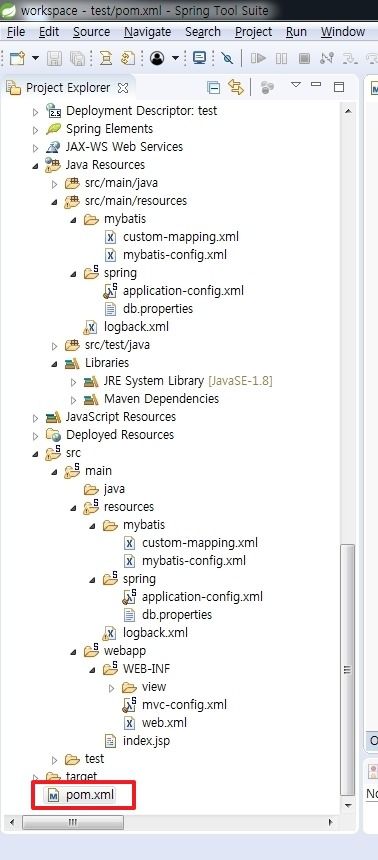This screenshot has height=860, width=378.
Task: Click the index.jsp file icon
Action: (x=110, y=741)
